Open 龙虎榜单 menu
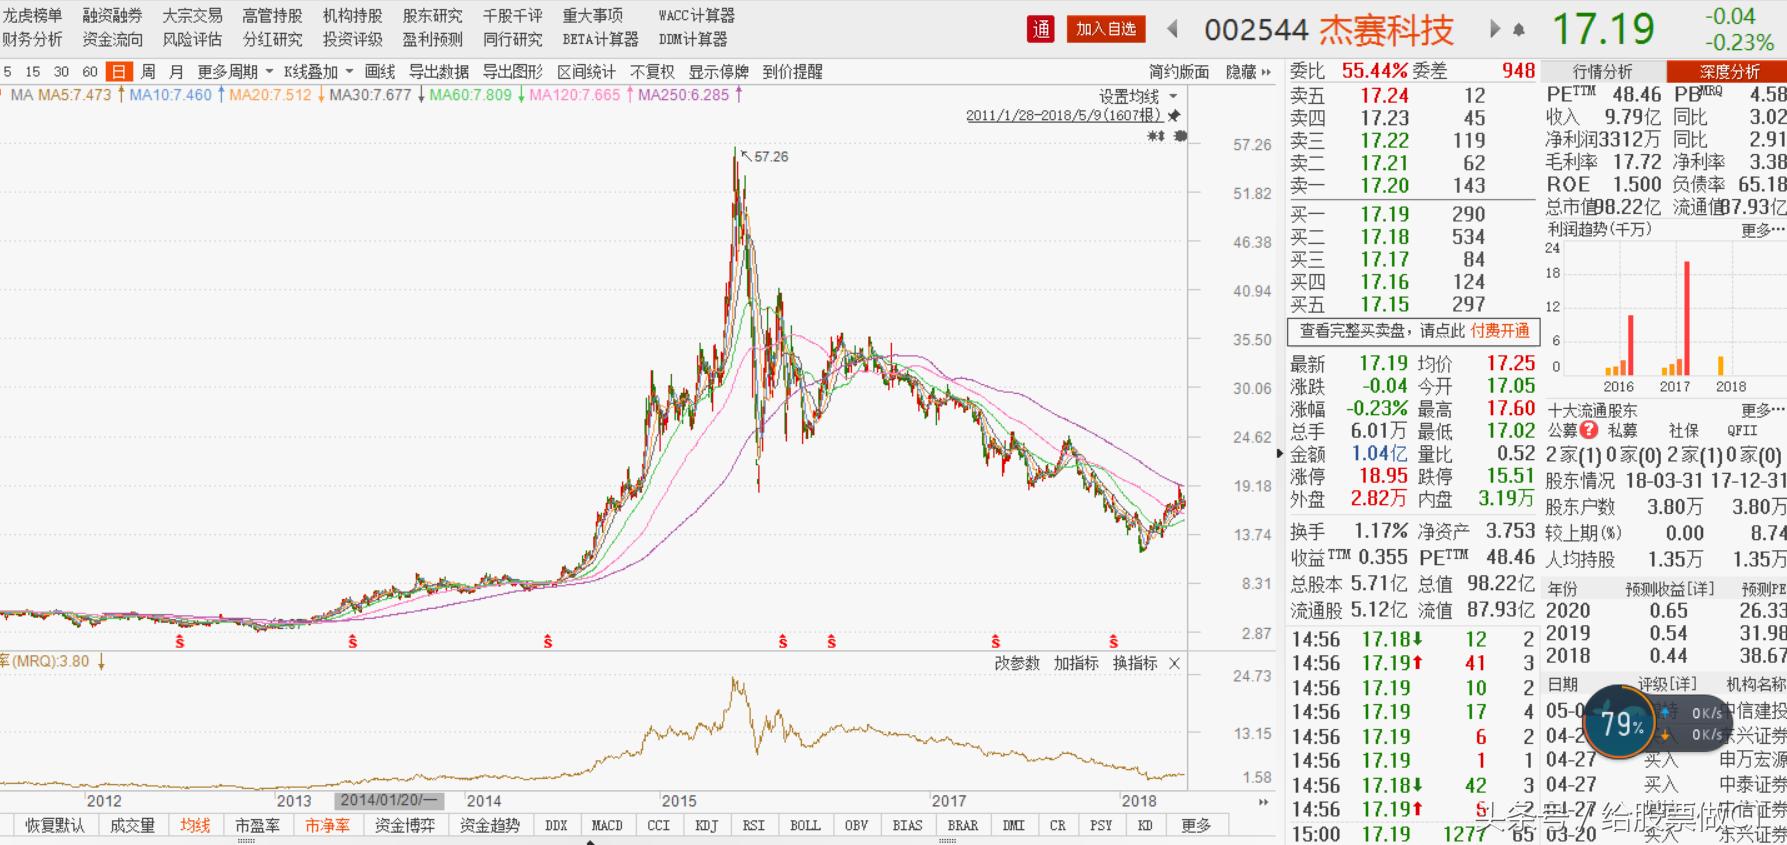The width and height of the screenshot is (1787, 845). click(32, 16)
